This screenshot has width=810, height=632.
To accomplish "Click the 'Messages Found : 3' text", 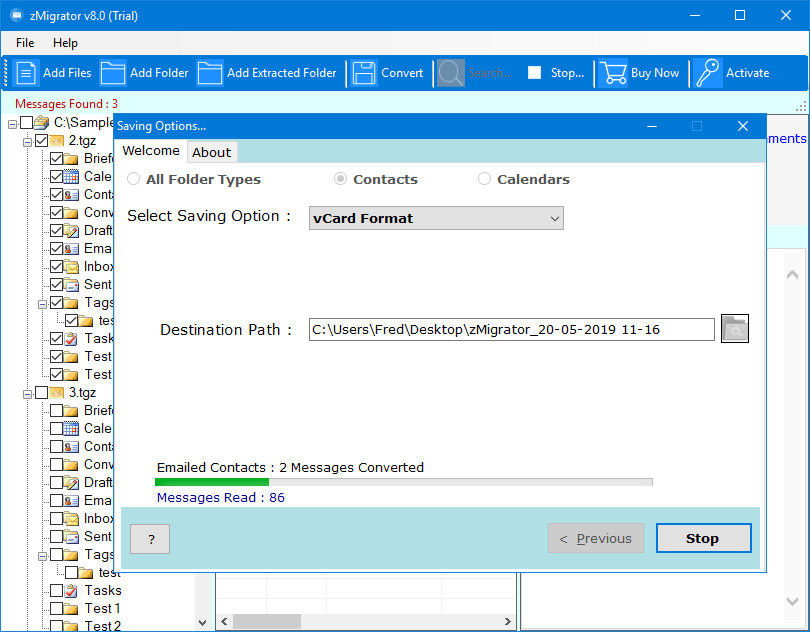I will coord(66,104).
